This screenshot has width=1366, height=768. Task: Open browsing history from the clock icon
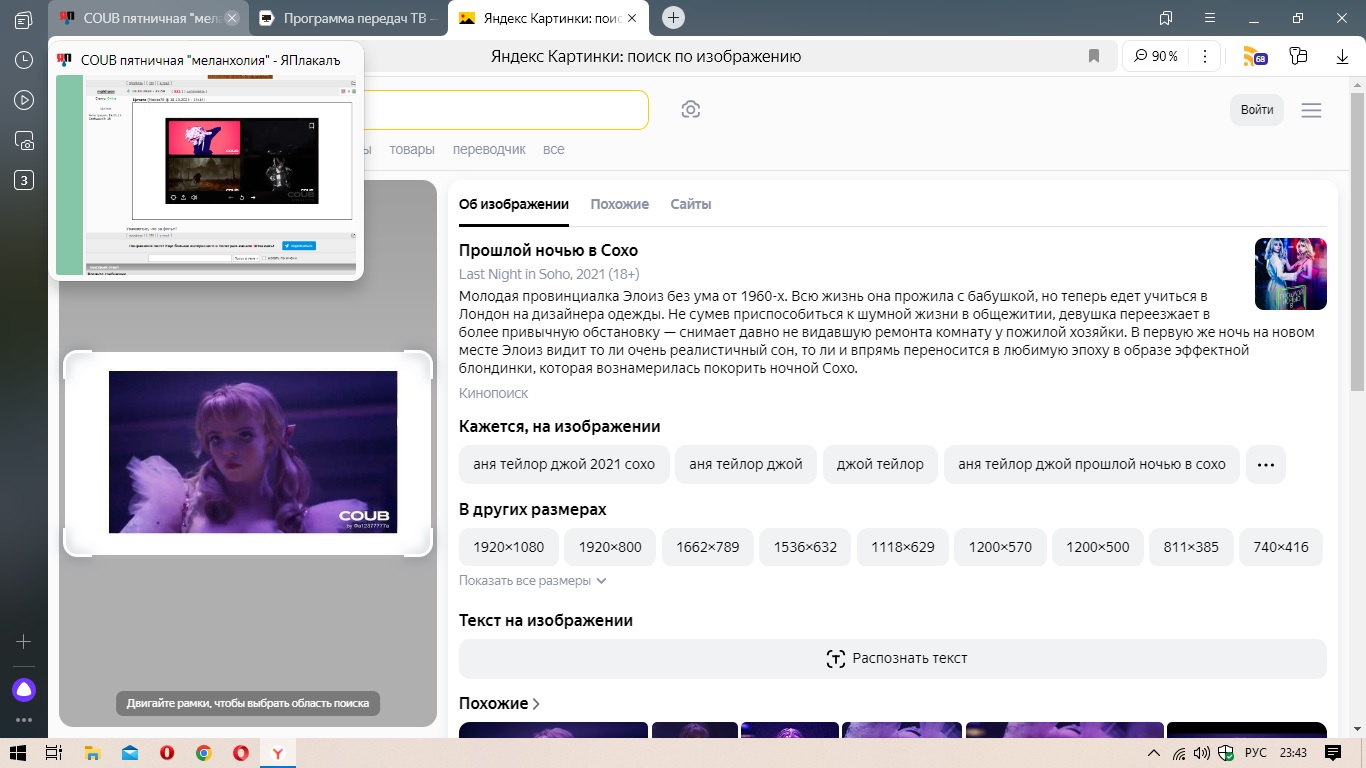point(24,60)
